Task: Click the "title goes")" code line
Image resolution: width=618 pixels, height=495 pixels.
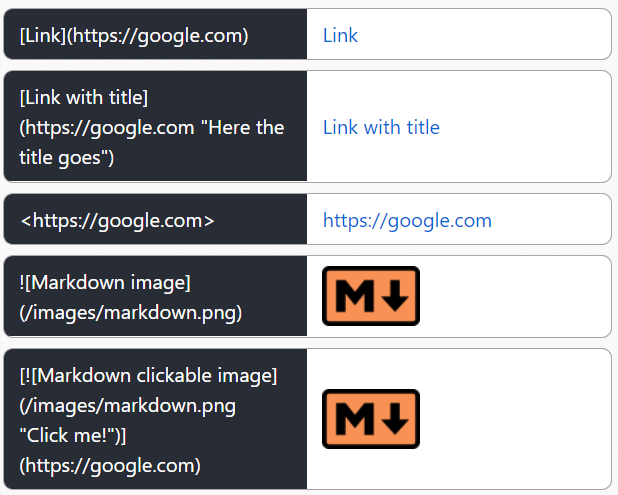Action: pos(67,158)
